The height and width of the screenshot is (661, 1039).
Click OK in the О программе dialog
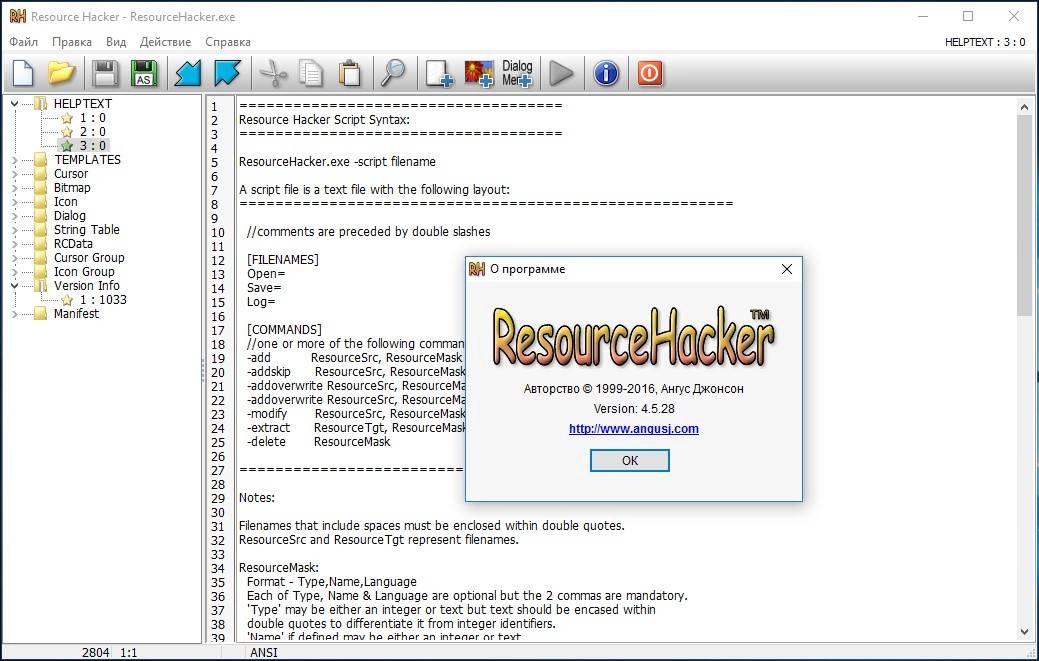pos(629,460)
